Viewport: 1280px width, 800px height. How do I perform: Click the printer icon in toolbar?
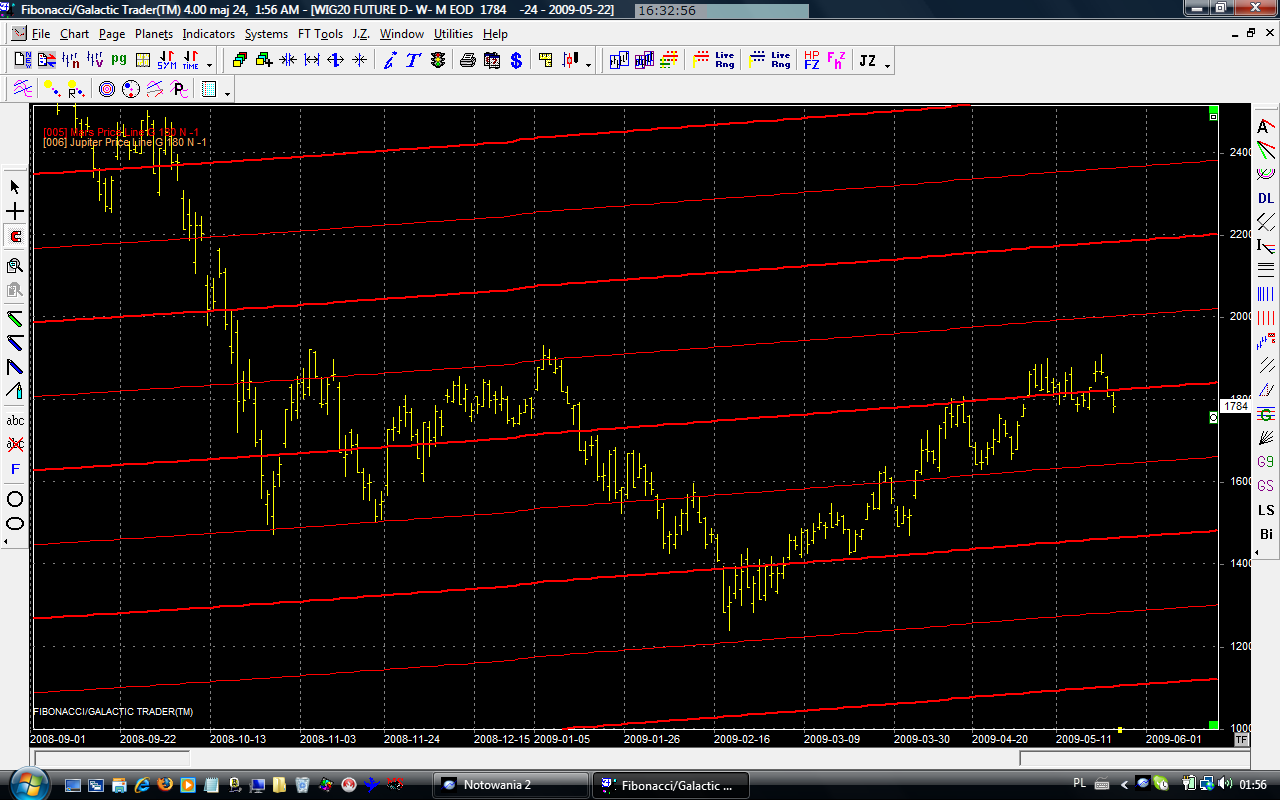coord(467,61)
